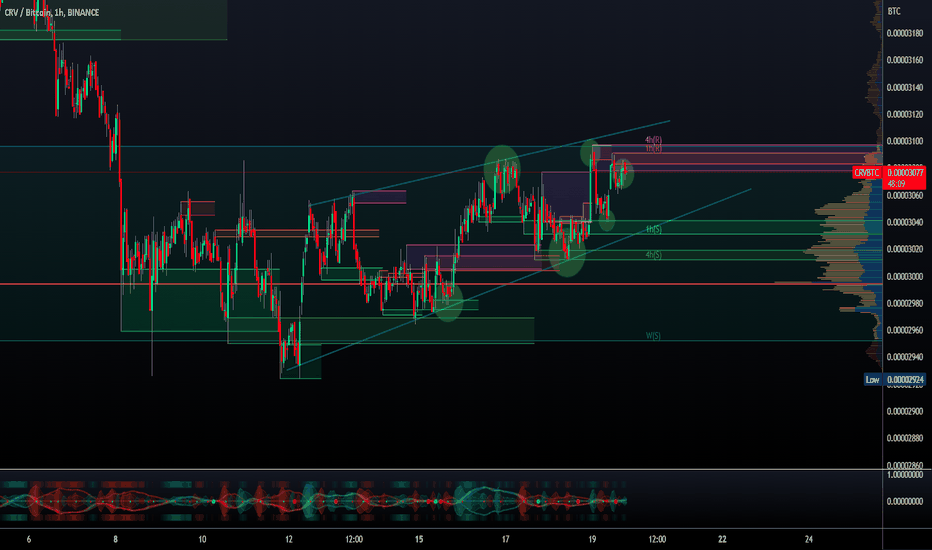Click the bar countdown timer 48:09
The width and height of the screenshot is (932, 550).
coord(896,184)
